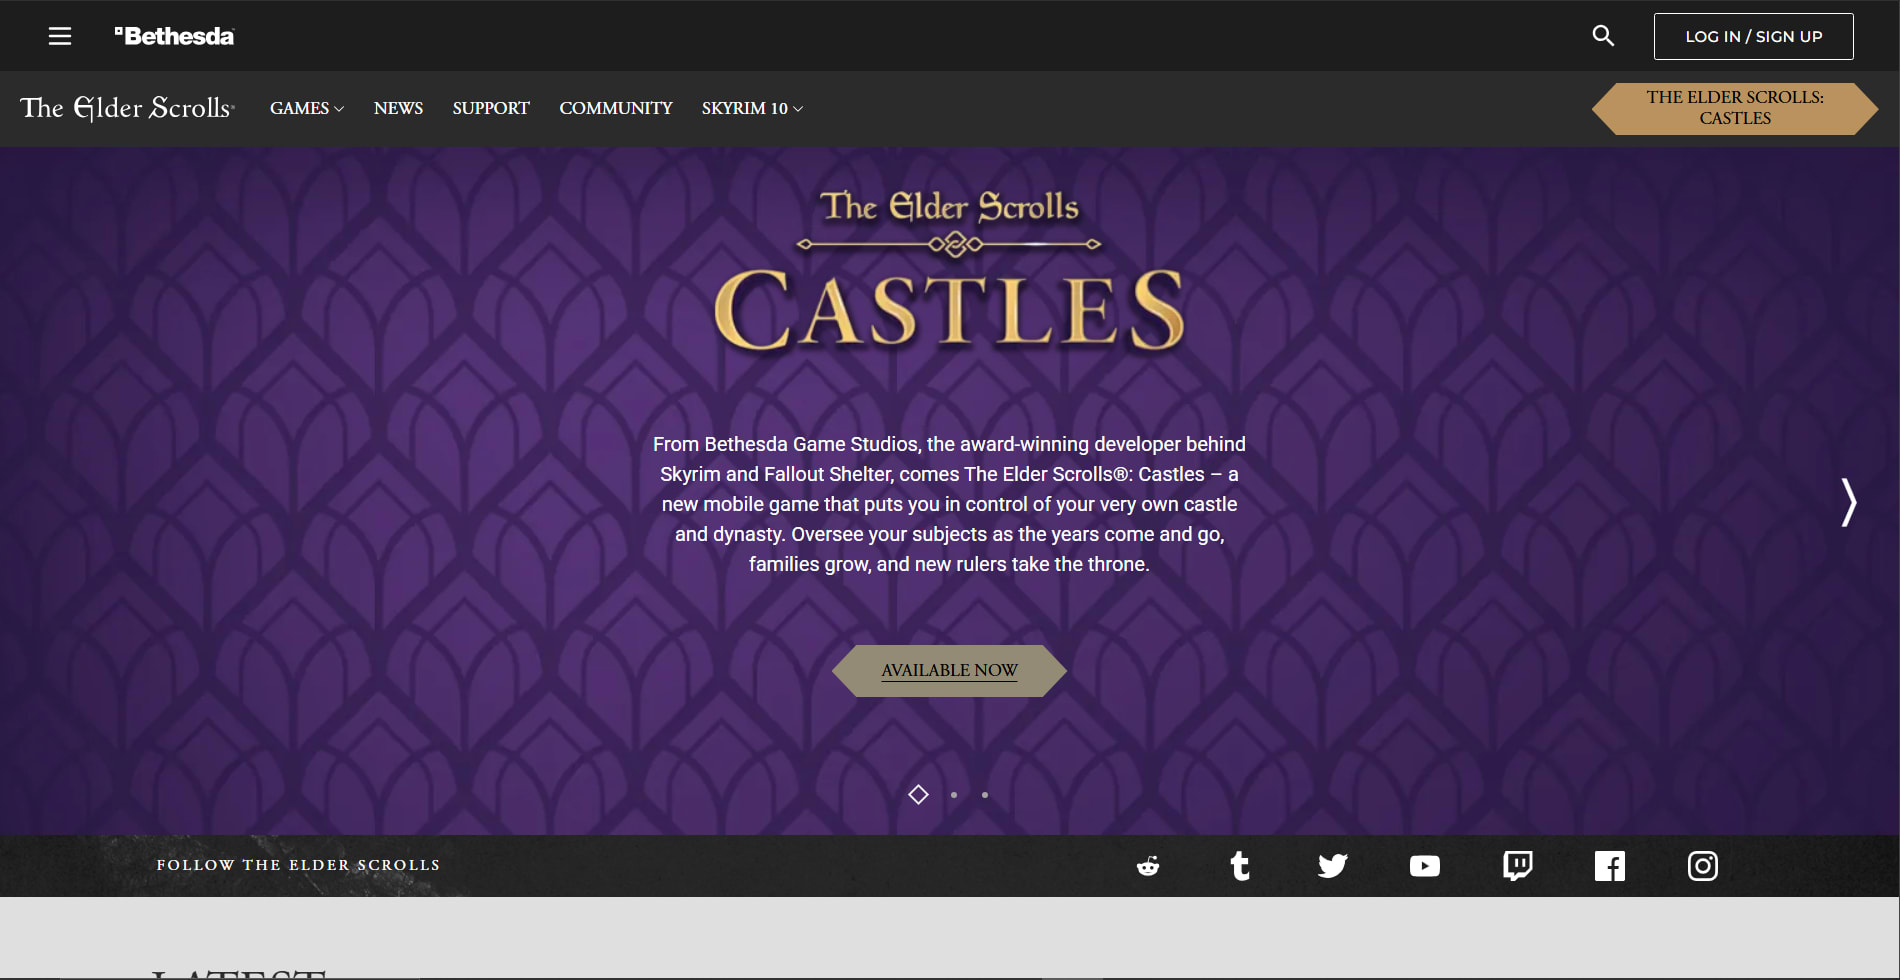Open the Tumblr social icon
Screen dimensions: 1900x980
1240,866
